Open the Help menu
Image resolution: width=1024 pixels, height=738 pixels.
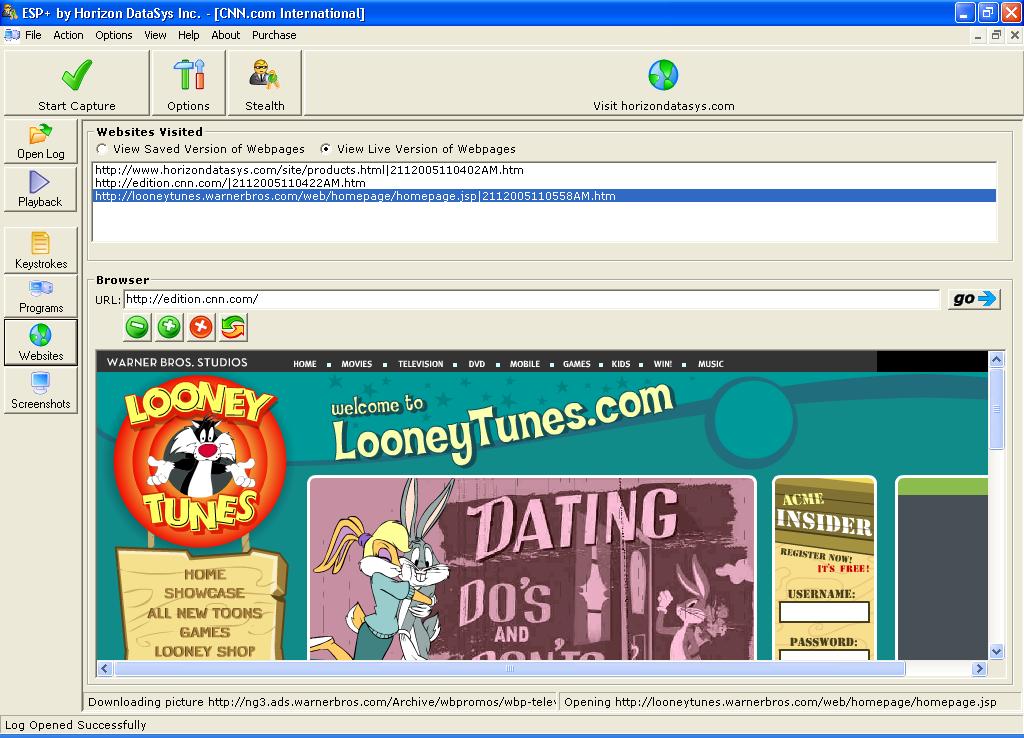[x=188, y=35]
